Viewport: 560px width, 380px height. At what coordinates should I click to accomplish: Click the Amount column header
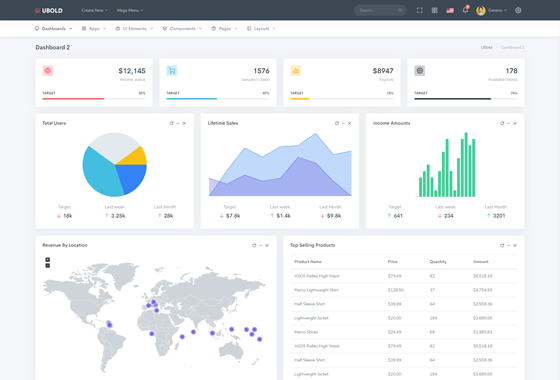481,262
